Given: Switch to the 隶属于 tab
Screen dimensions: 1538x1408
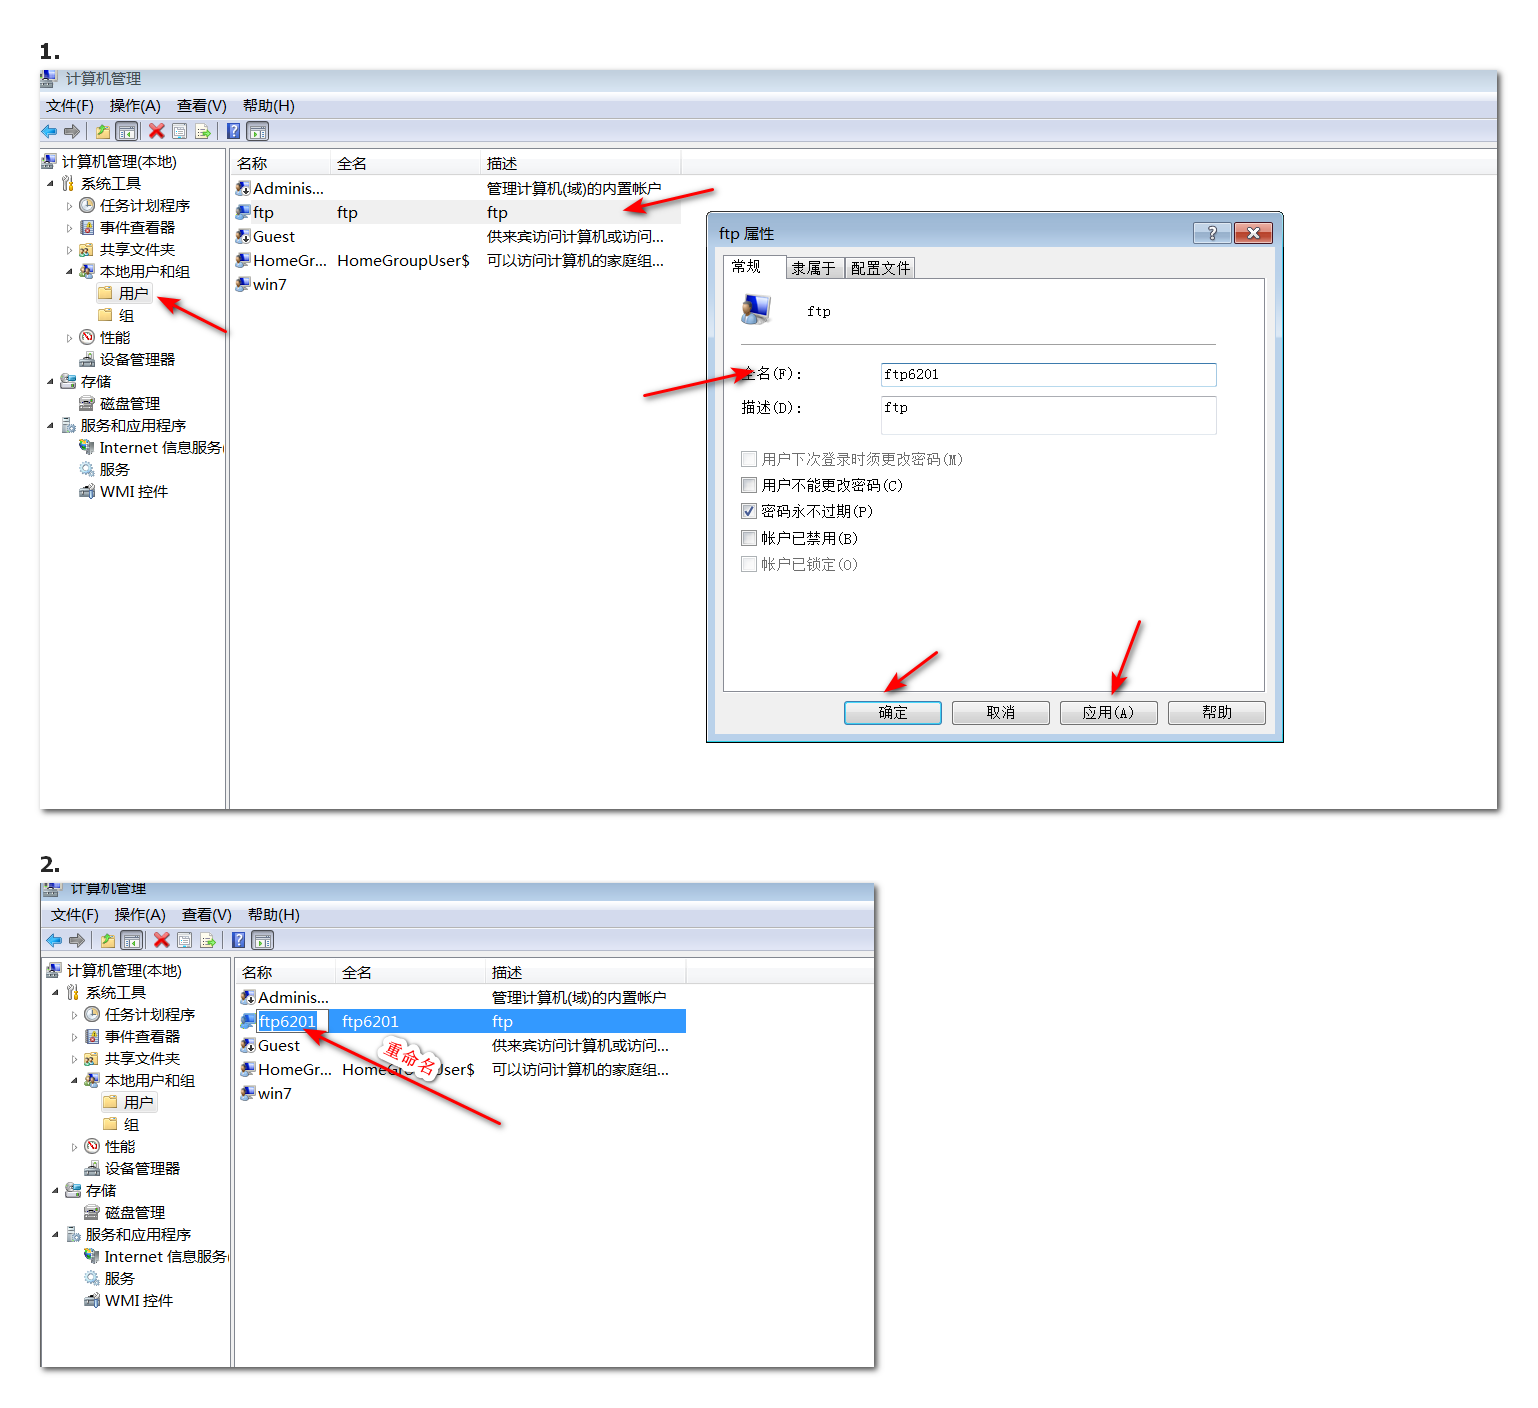Looking at the screenshot, I should (813, 268).
